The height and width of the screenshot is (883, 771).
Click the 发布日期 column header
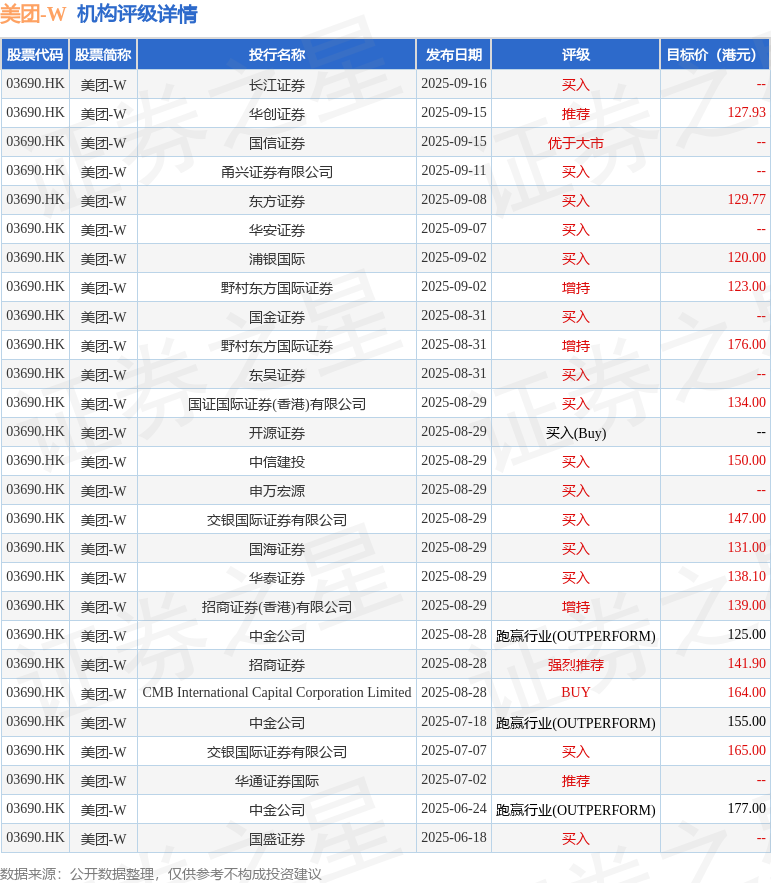point(453,55)
